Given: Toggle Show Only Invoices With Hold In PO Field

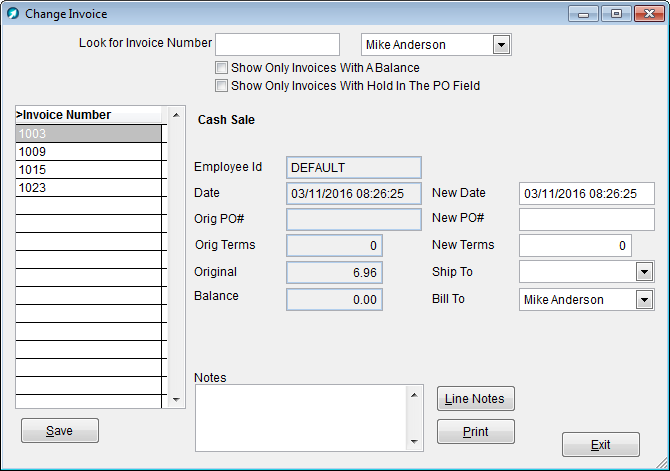Looking at the screenshot, I should click(x=222, y=86).
